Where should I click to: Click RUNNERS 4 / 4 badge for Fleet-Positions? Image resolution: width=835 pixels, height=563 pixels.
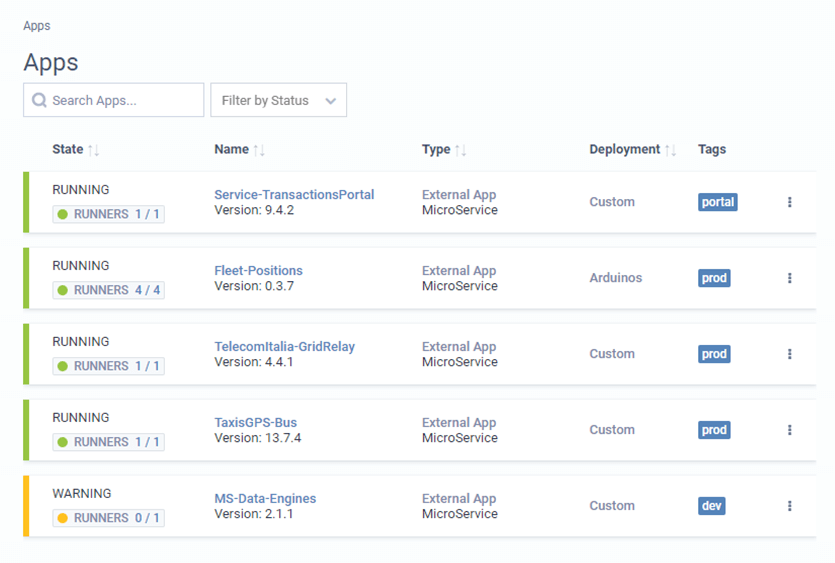[x=109, y=290]
